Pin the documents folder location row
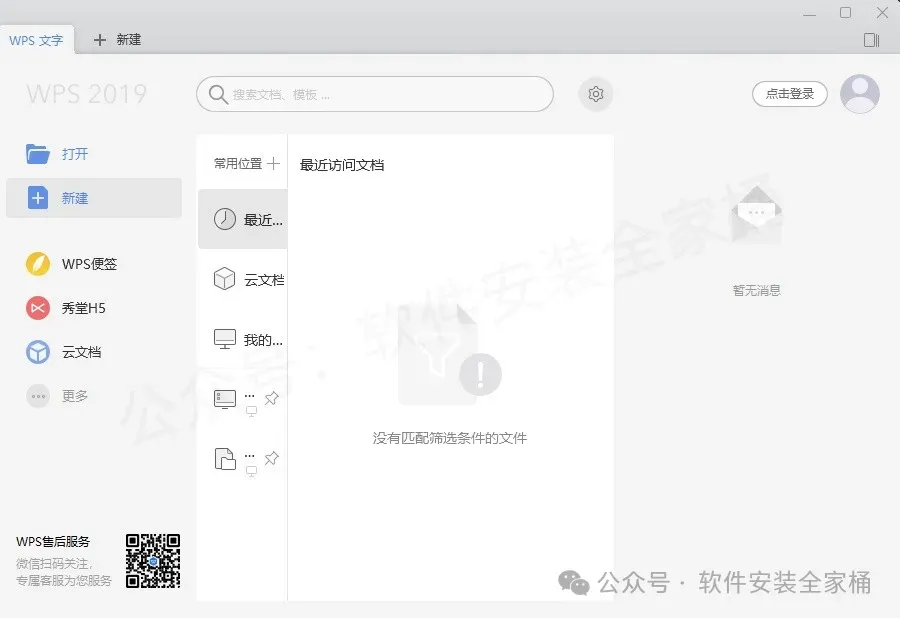 pyautogui.click(x=271, y=458)
